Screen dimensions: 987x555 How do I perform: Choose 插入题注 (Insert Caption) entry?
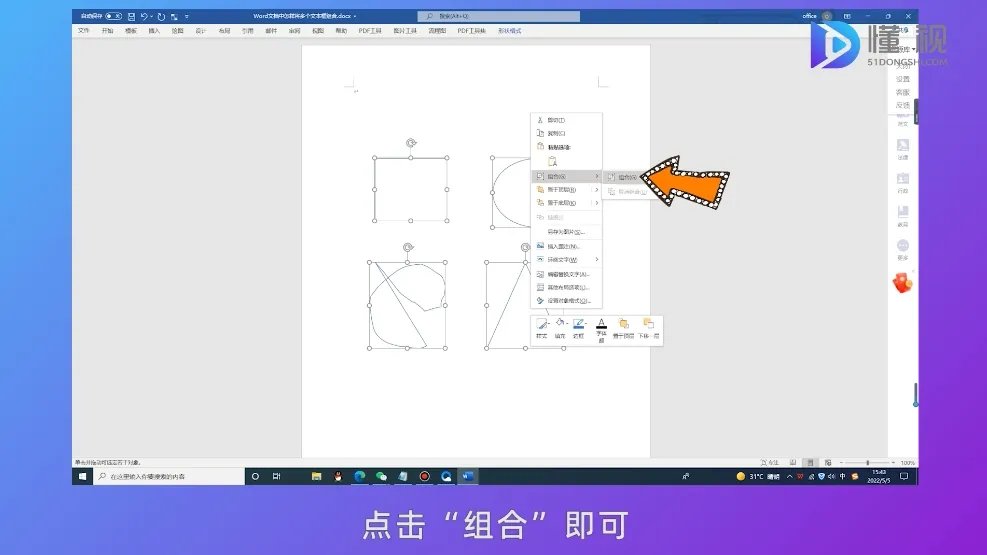tap(567, 246)
